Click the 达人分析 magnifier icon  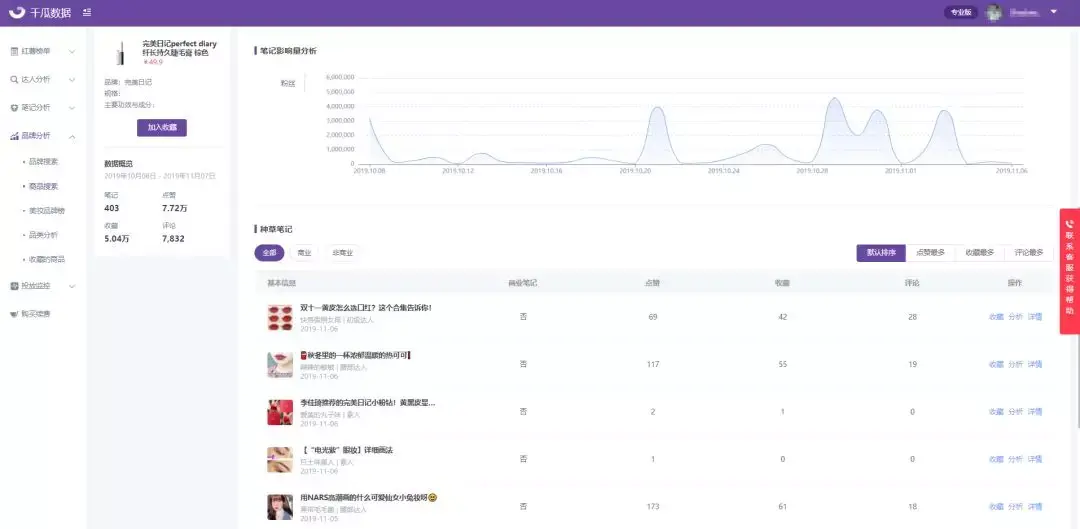tap(14, 79)
